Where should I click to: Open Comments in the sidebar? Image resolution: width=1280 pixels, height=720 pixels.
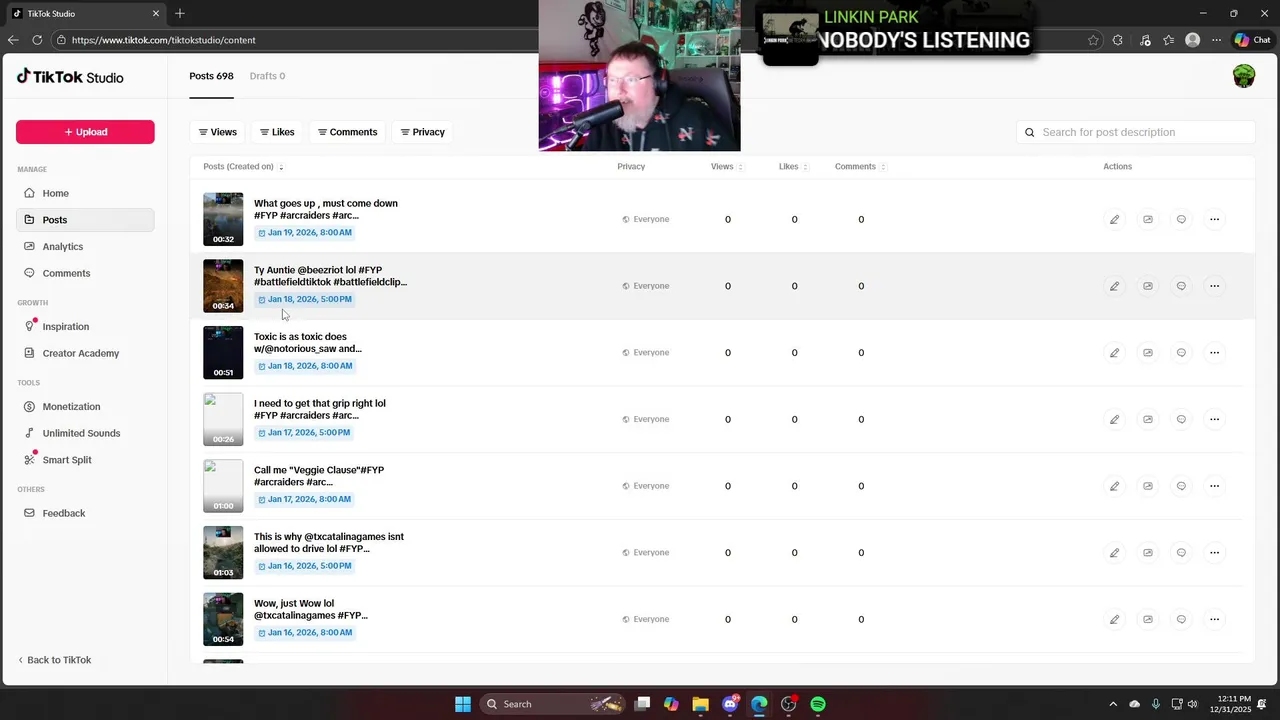coord(85,273)
